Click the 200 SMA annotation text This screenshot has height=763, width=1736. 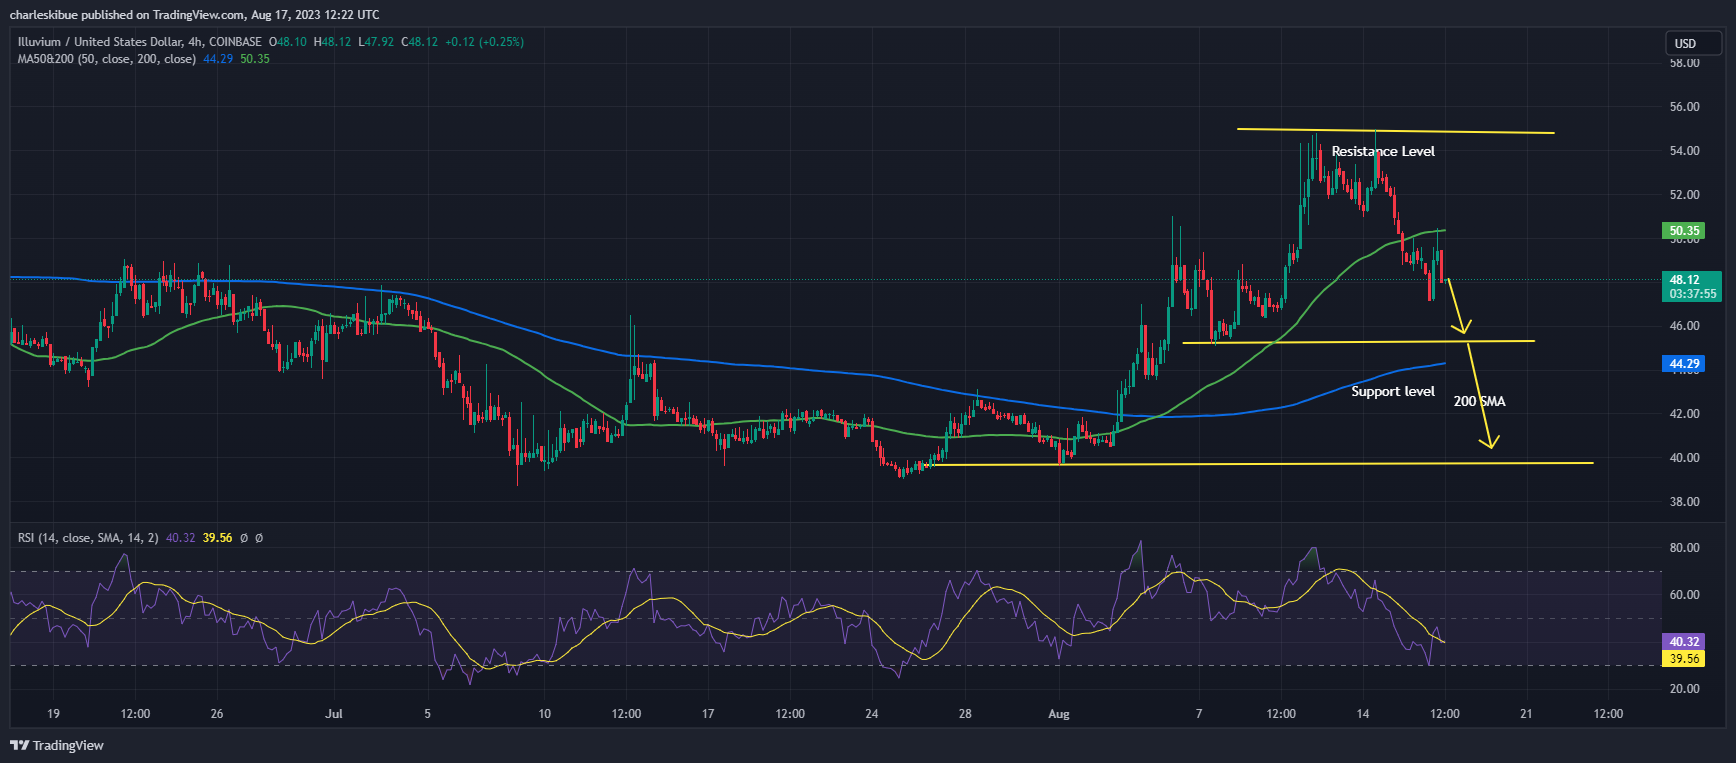tap(1479, 401)
